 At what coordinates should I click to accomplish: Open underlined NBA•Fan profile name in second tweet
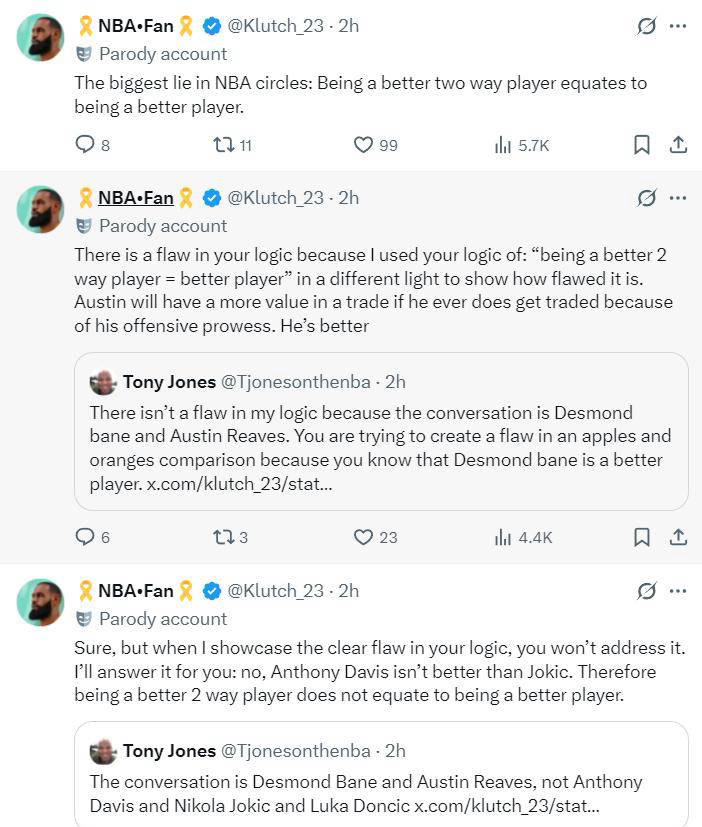pyautogui.click(x=135, y=198)
